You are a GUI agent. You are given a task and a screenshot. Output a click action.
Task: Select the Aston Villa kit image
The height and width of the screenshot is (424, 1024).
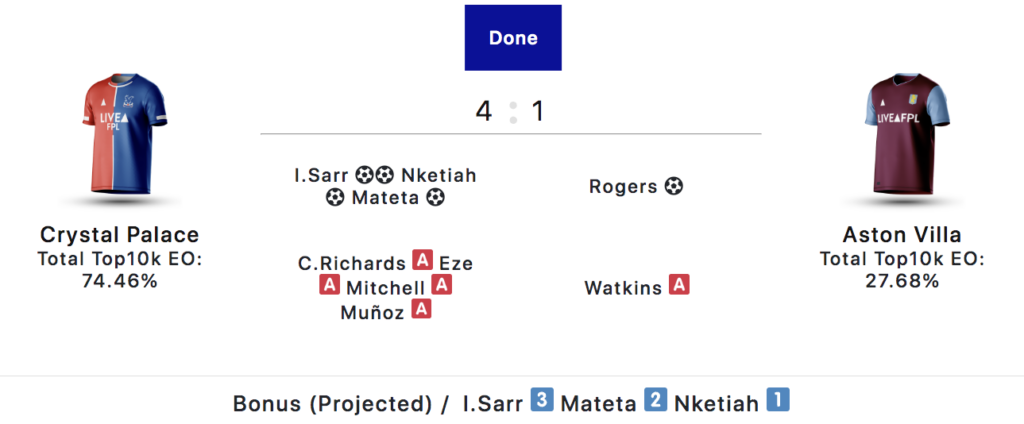(x=904, y=136)
